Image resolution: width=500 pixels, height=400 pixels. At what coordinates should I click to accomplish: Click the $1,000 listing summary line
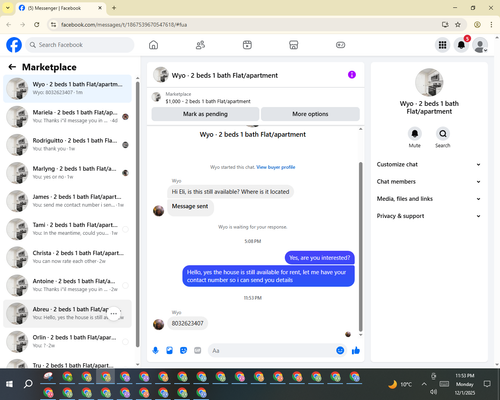[208, 101]
